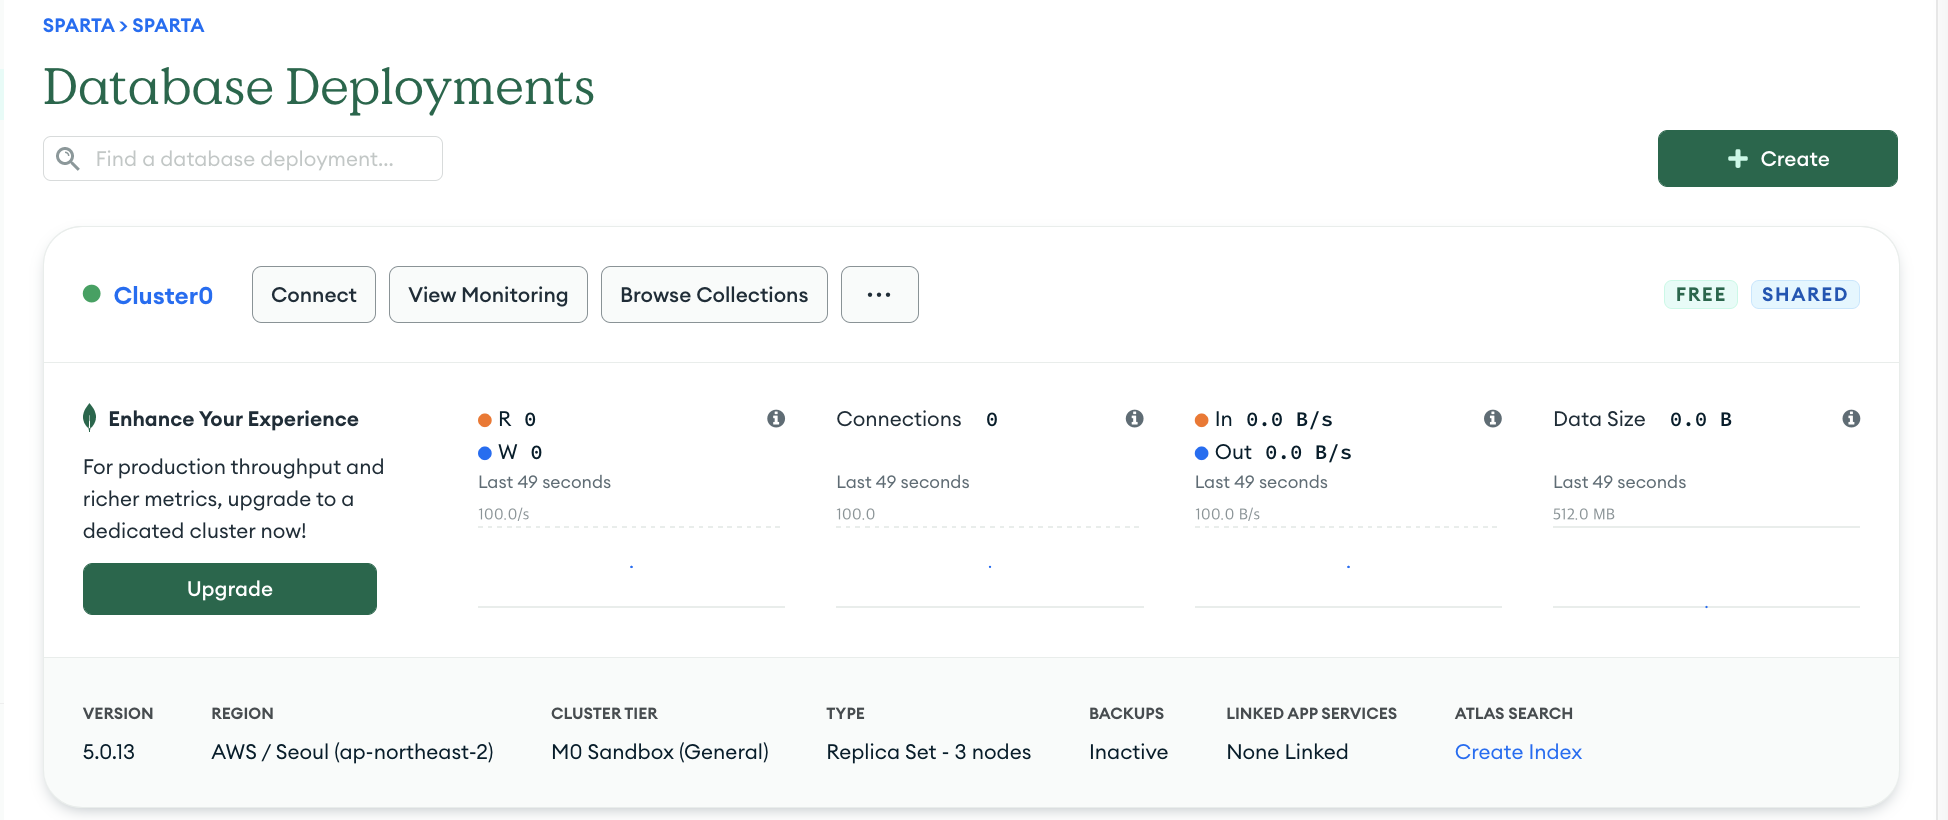This screenshot has width=1948, height=820.
Task: Click the info icon beside Data Size
Action: [x=1851, y=419]
